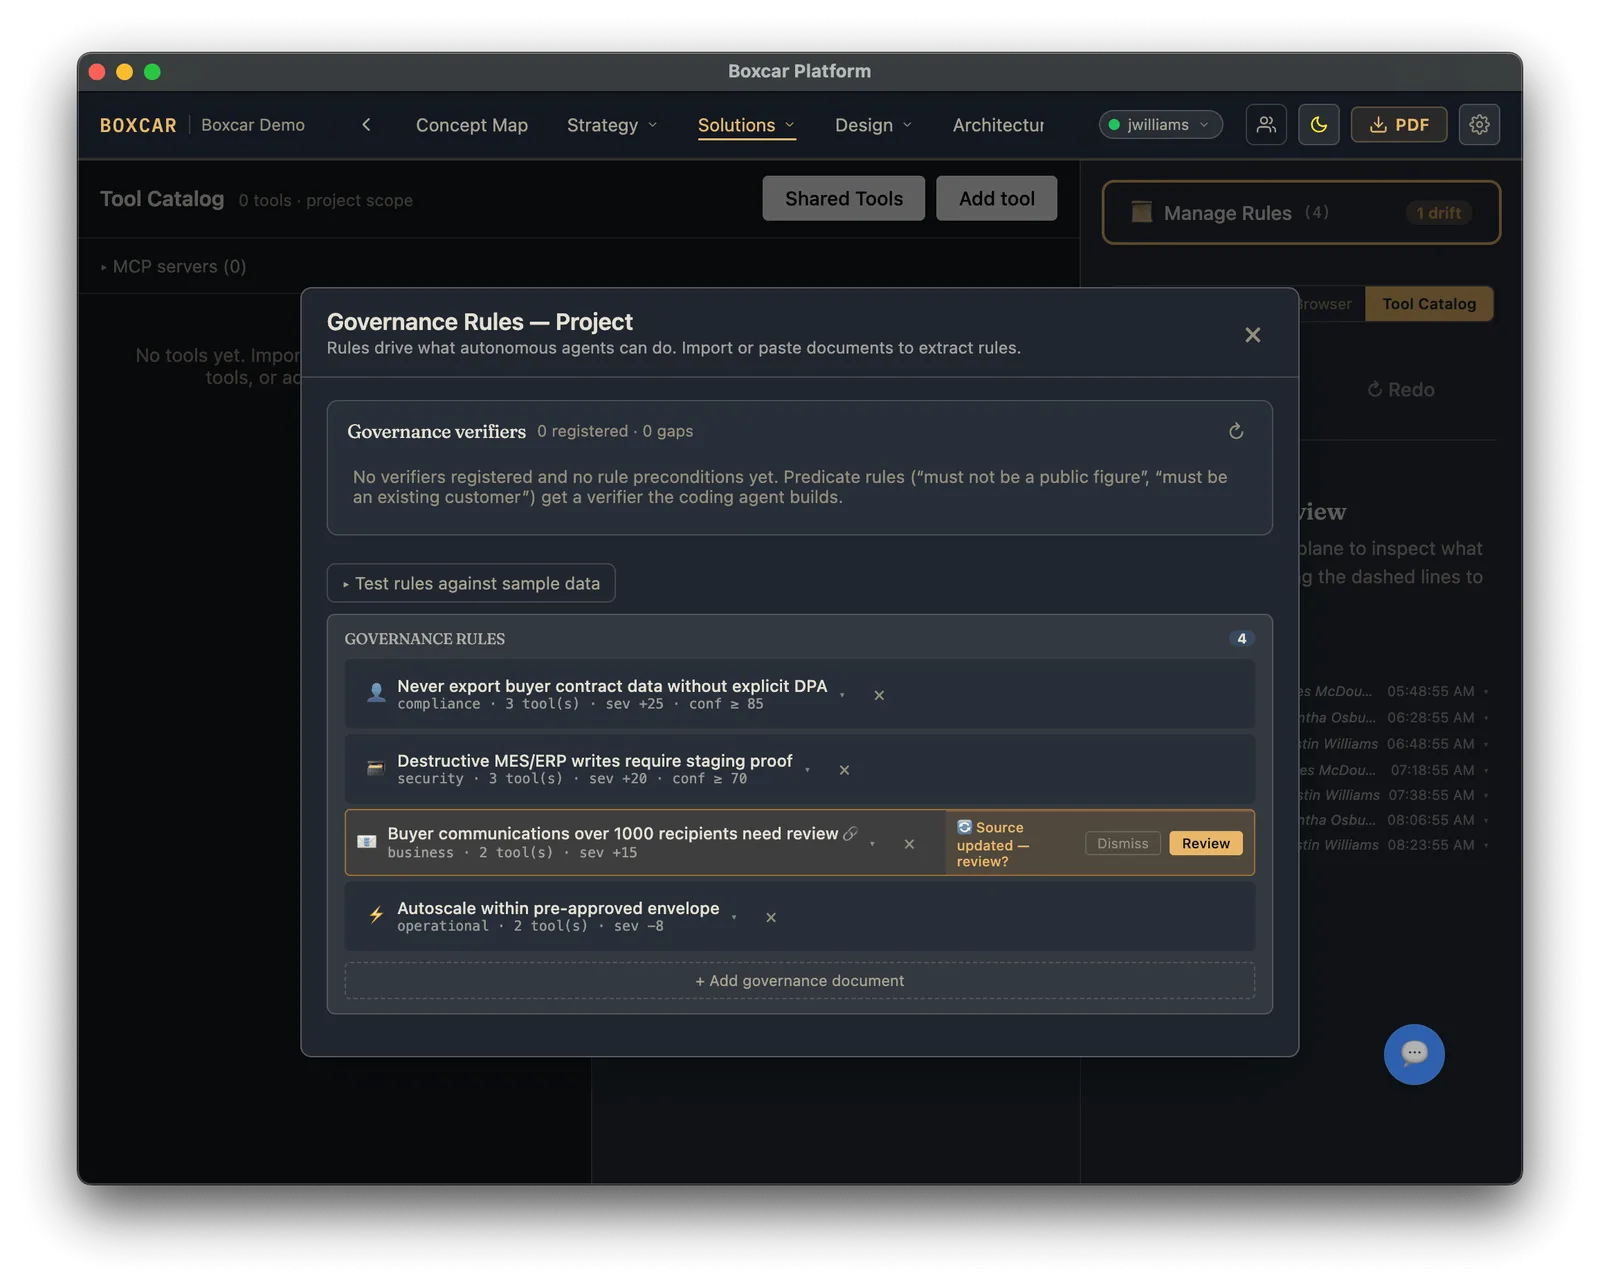Viewport: 1600px width, 1287px height.
Task: Switch to the Tool Catalog tab
Action: (1429, 304)
